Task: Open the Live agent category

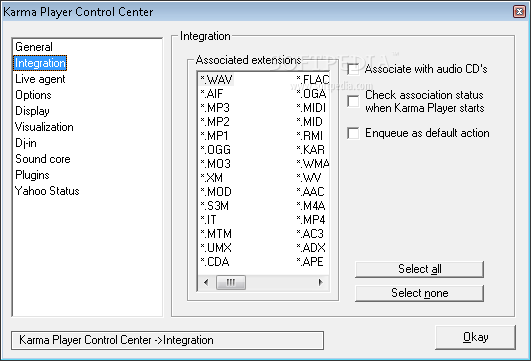Action: click(x=40, y=79)
